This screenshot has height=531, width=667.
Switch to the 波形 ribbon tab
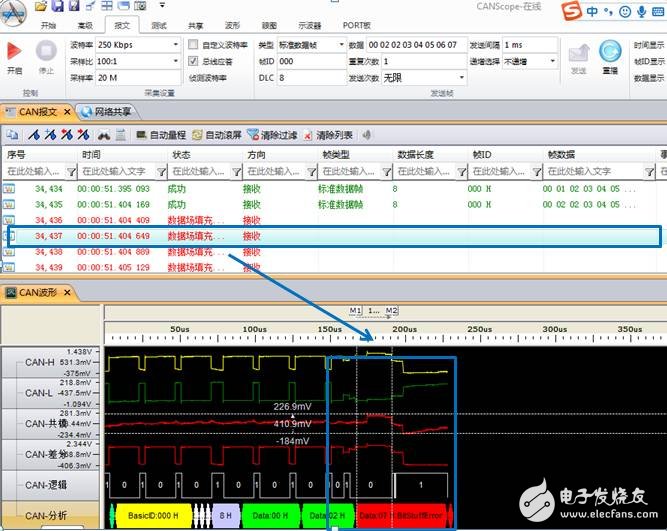pos(232,26)
